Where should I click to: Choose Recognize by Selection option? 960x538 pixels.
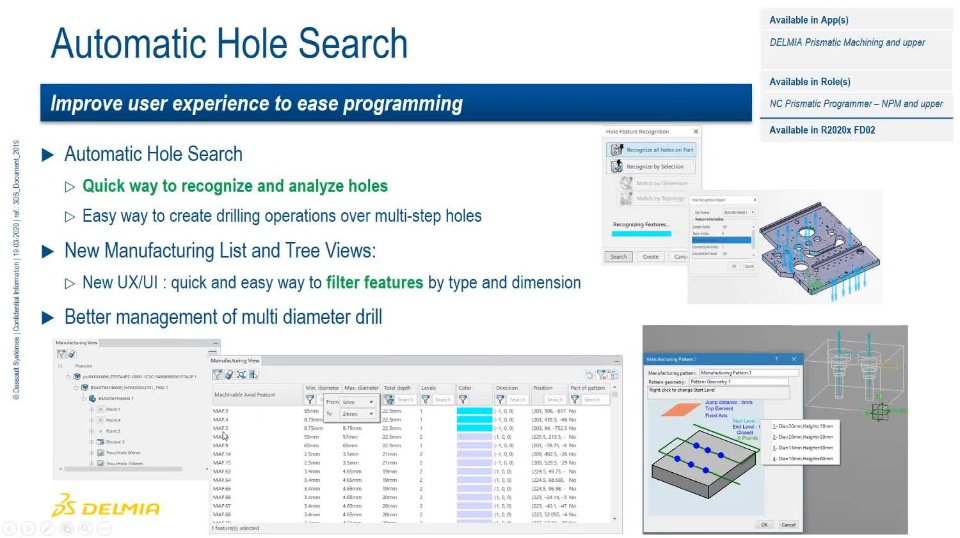point(652,166)
